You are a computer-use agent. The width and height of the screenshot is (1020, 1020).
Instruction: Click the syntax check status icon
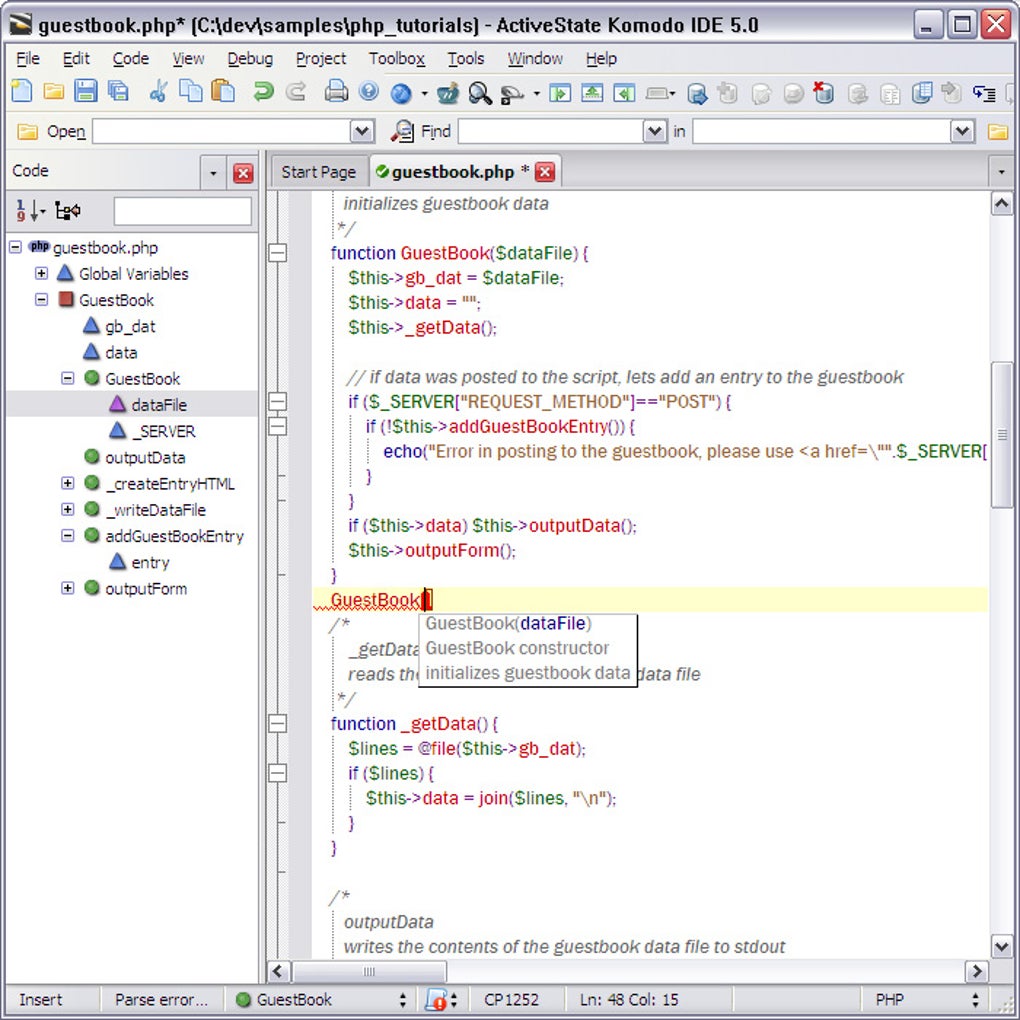tap(436, 999)
